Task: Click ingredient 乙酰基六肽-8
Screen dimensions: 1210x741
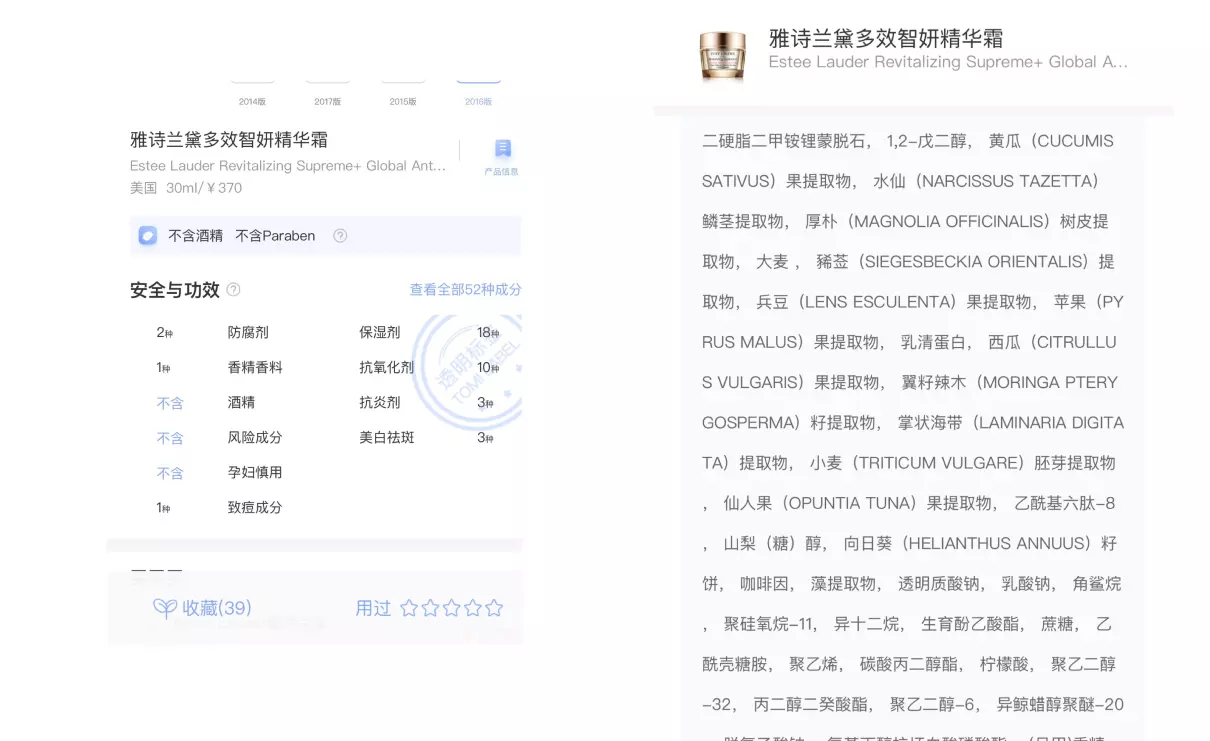Action: 1064,503
